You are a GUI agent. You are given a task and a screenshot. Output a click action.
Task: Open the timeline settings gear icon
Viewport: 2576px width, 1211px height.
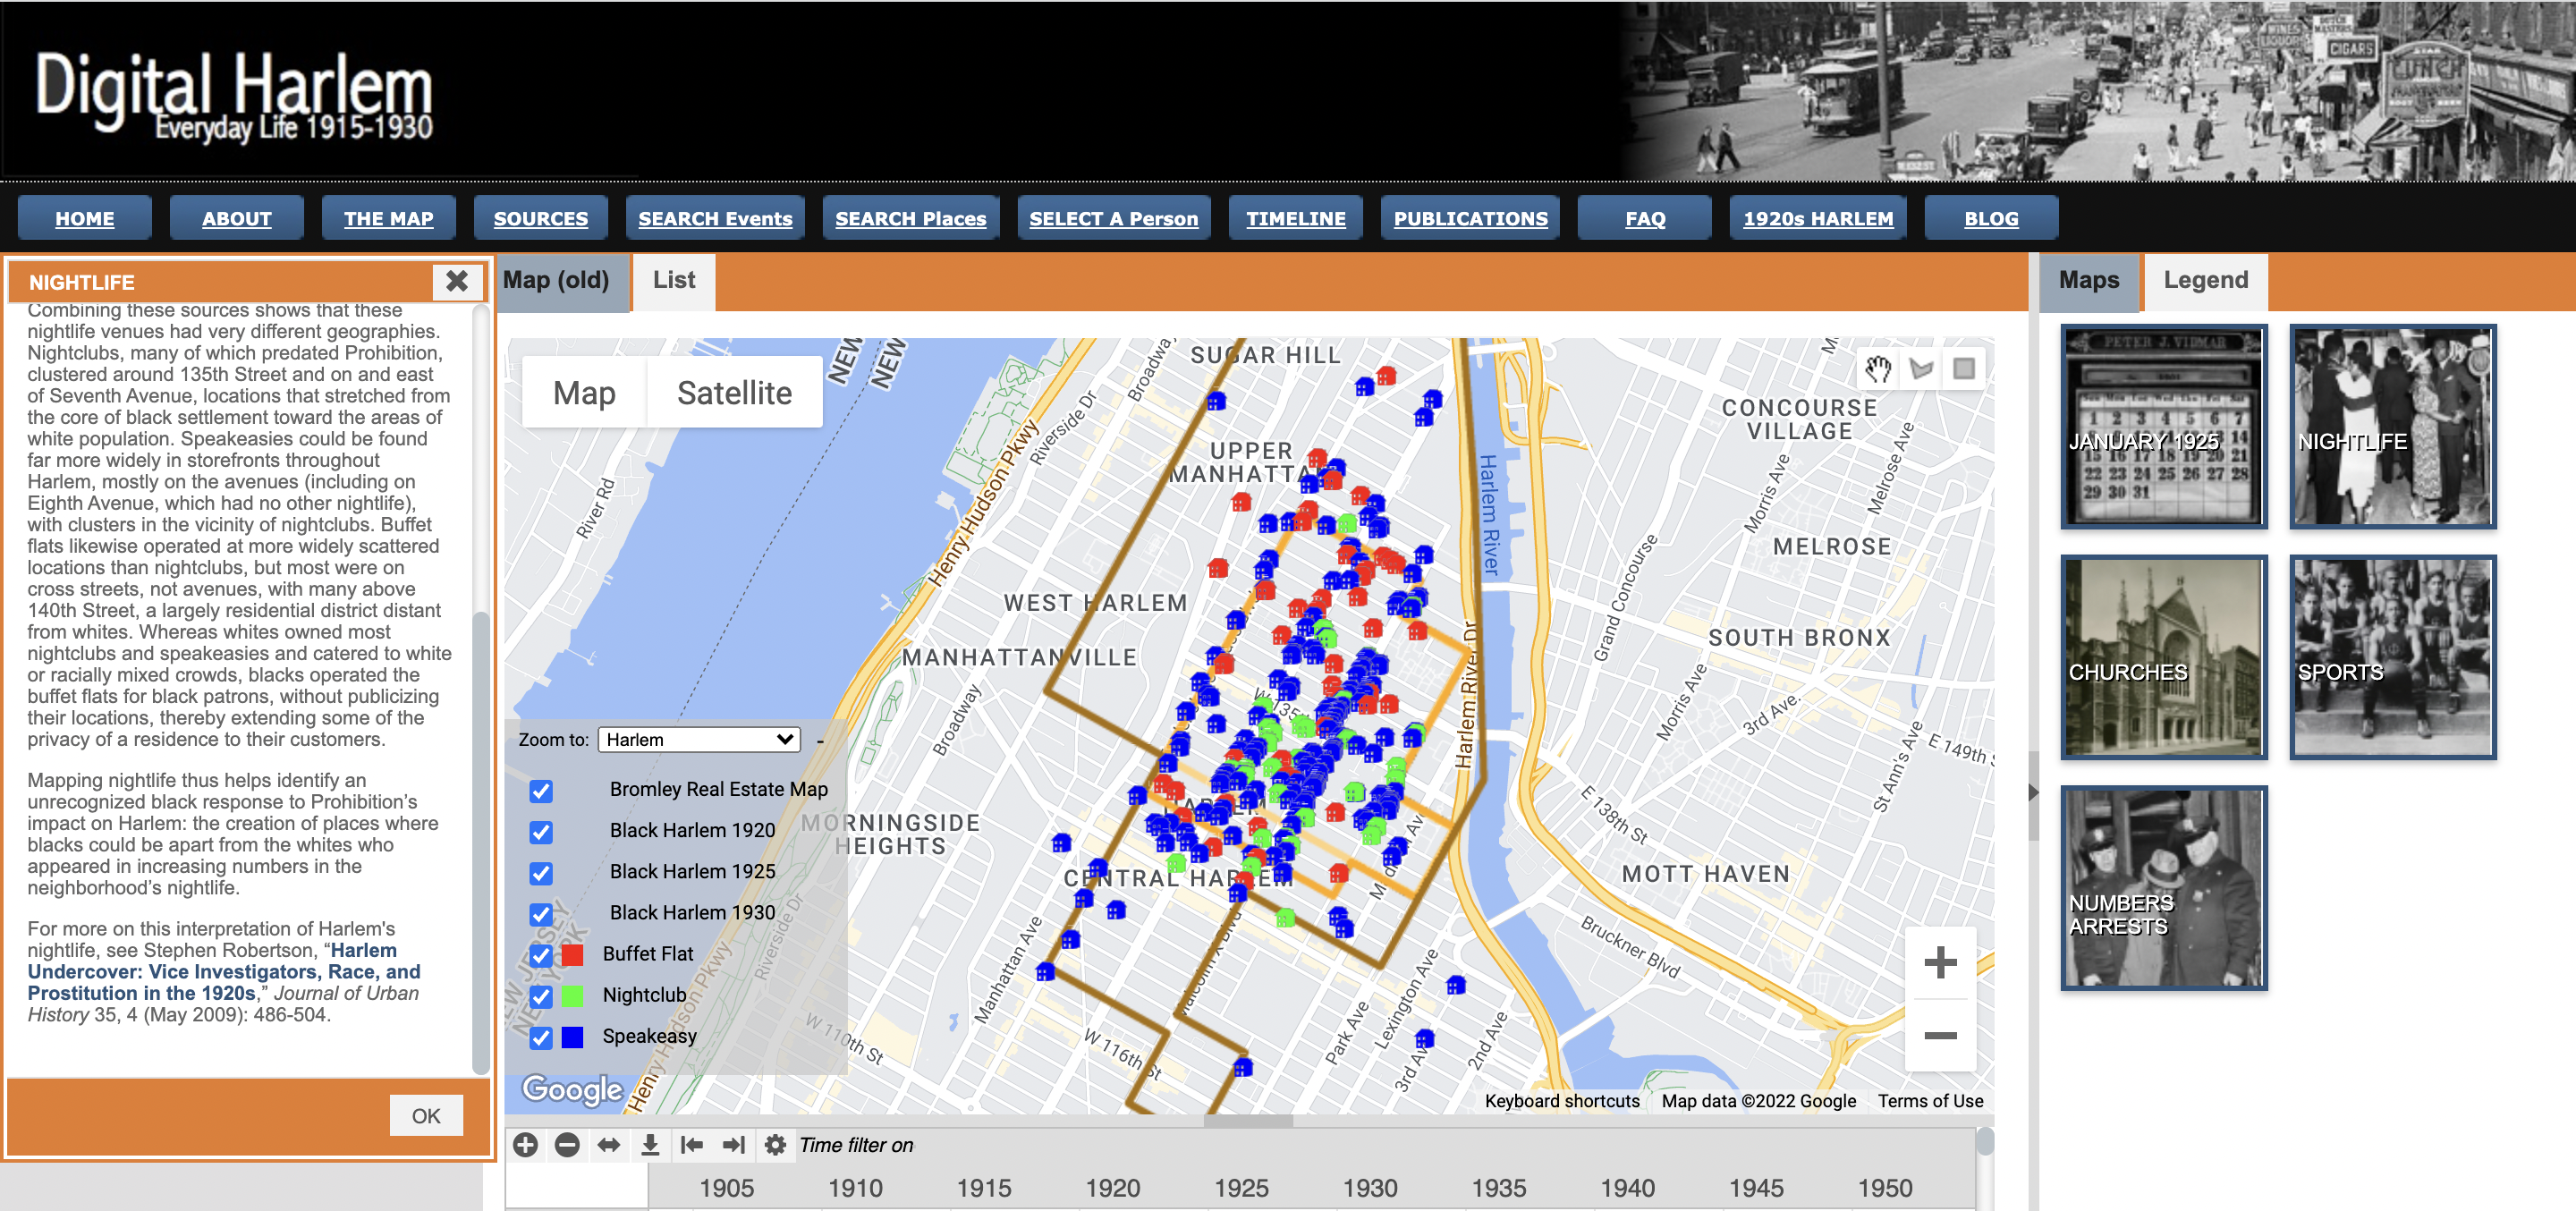(775, 1145)
